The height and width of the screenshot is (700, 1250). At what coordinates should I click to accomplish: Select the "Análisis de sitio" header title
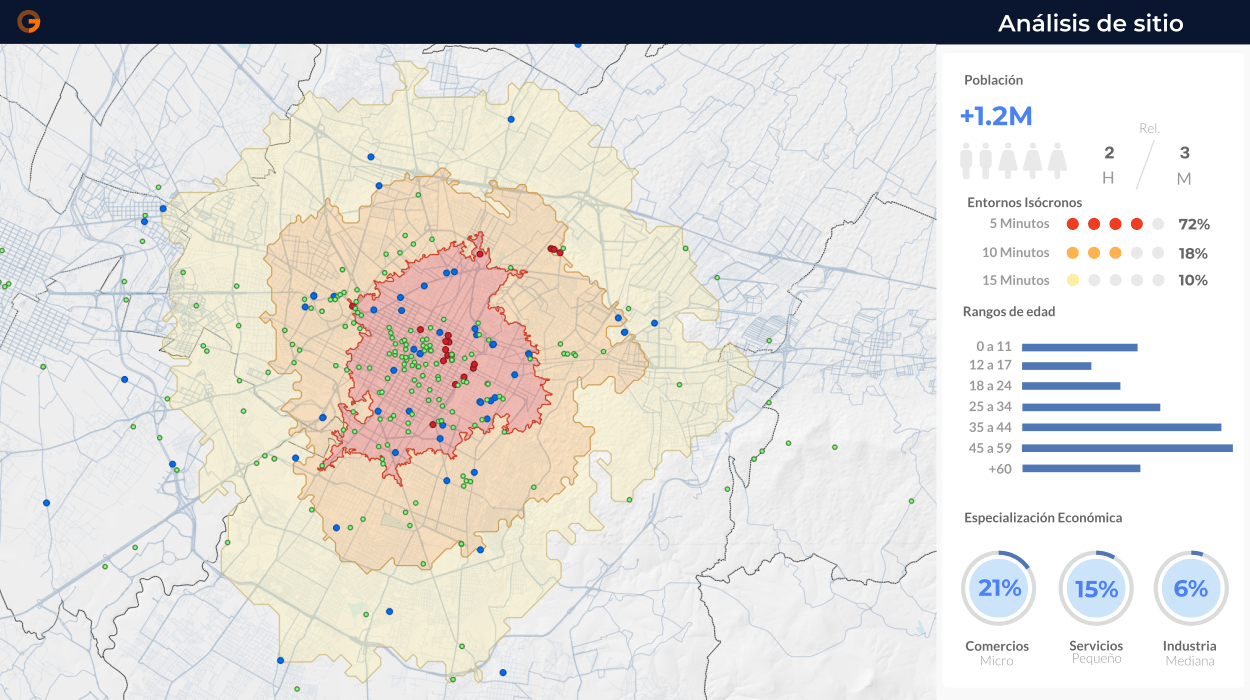pos(1090,23)
